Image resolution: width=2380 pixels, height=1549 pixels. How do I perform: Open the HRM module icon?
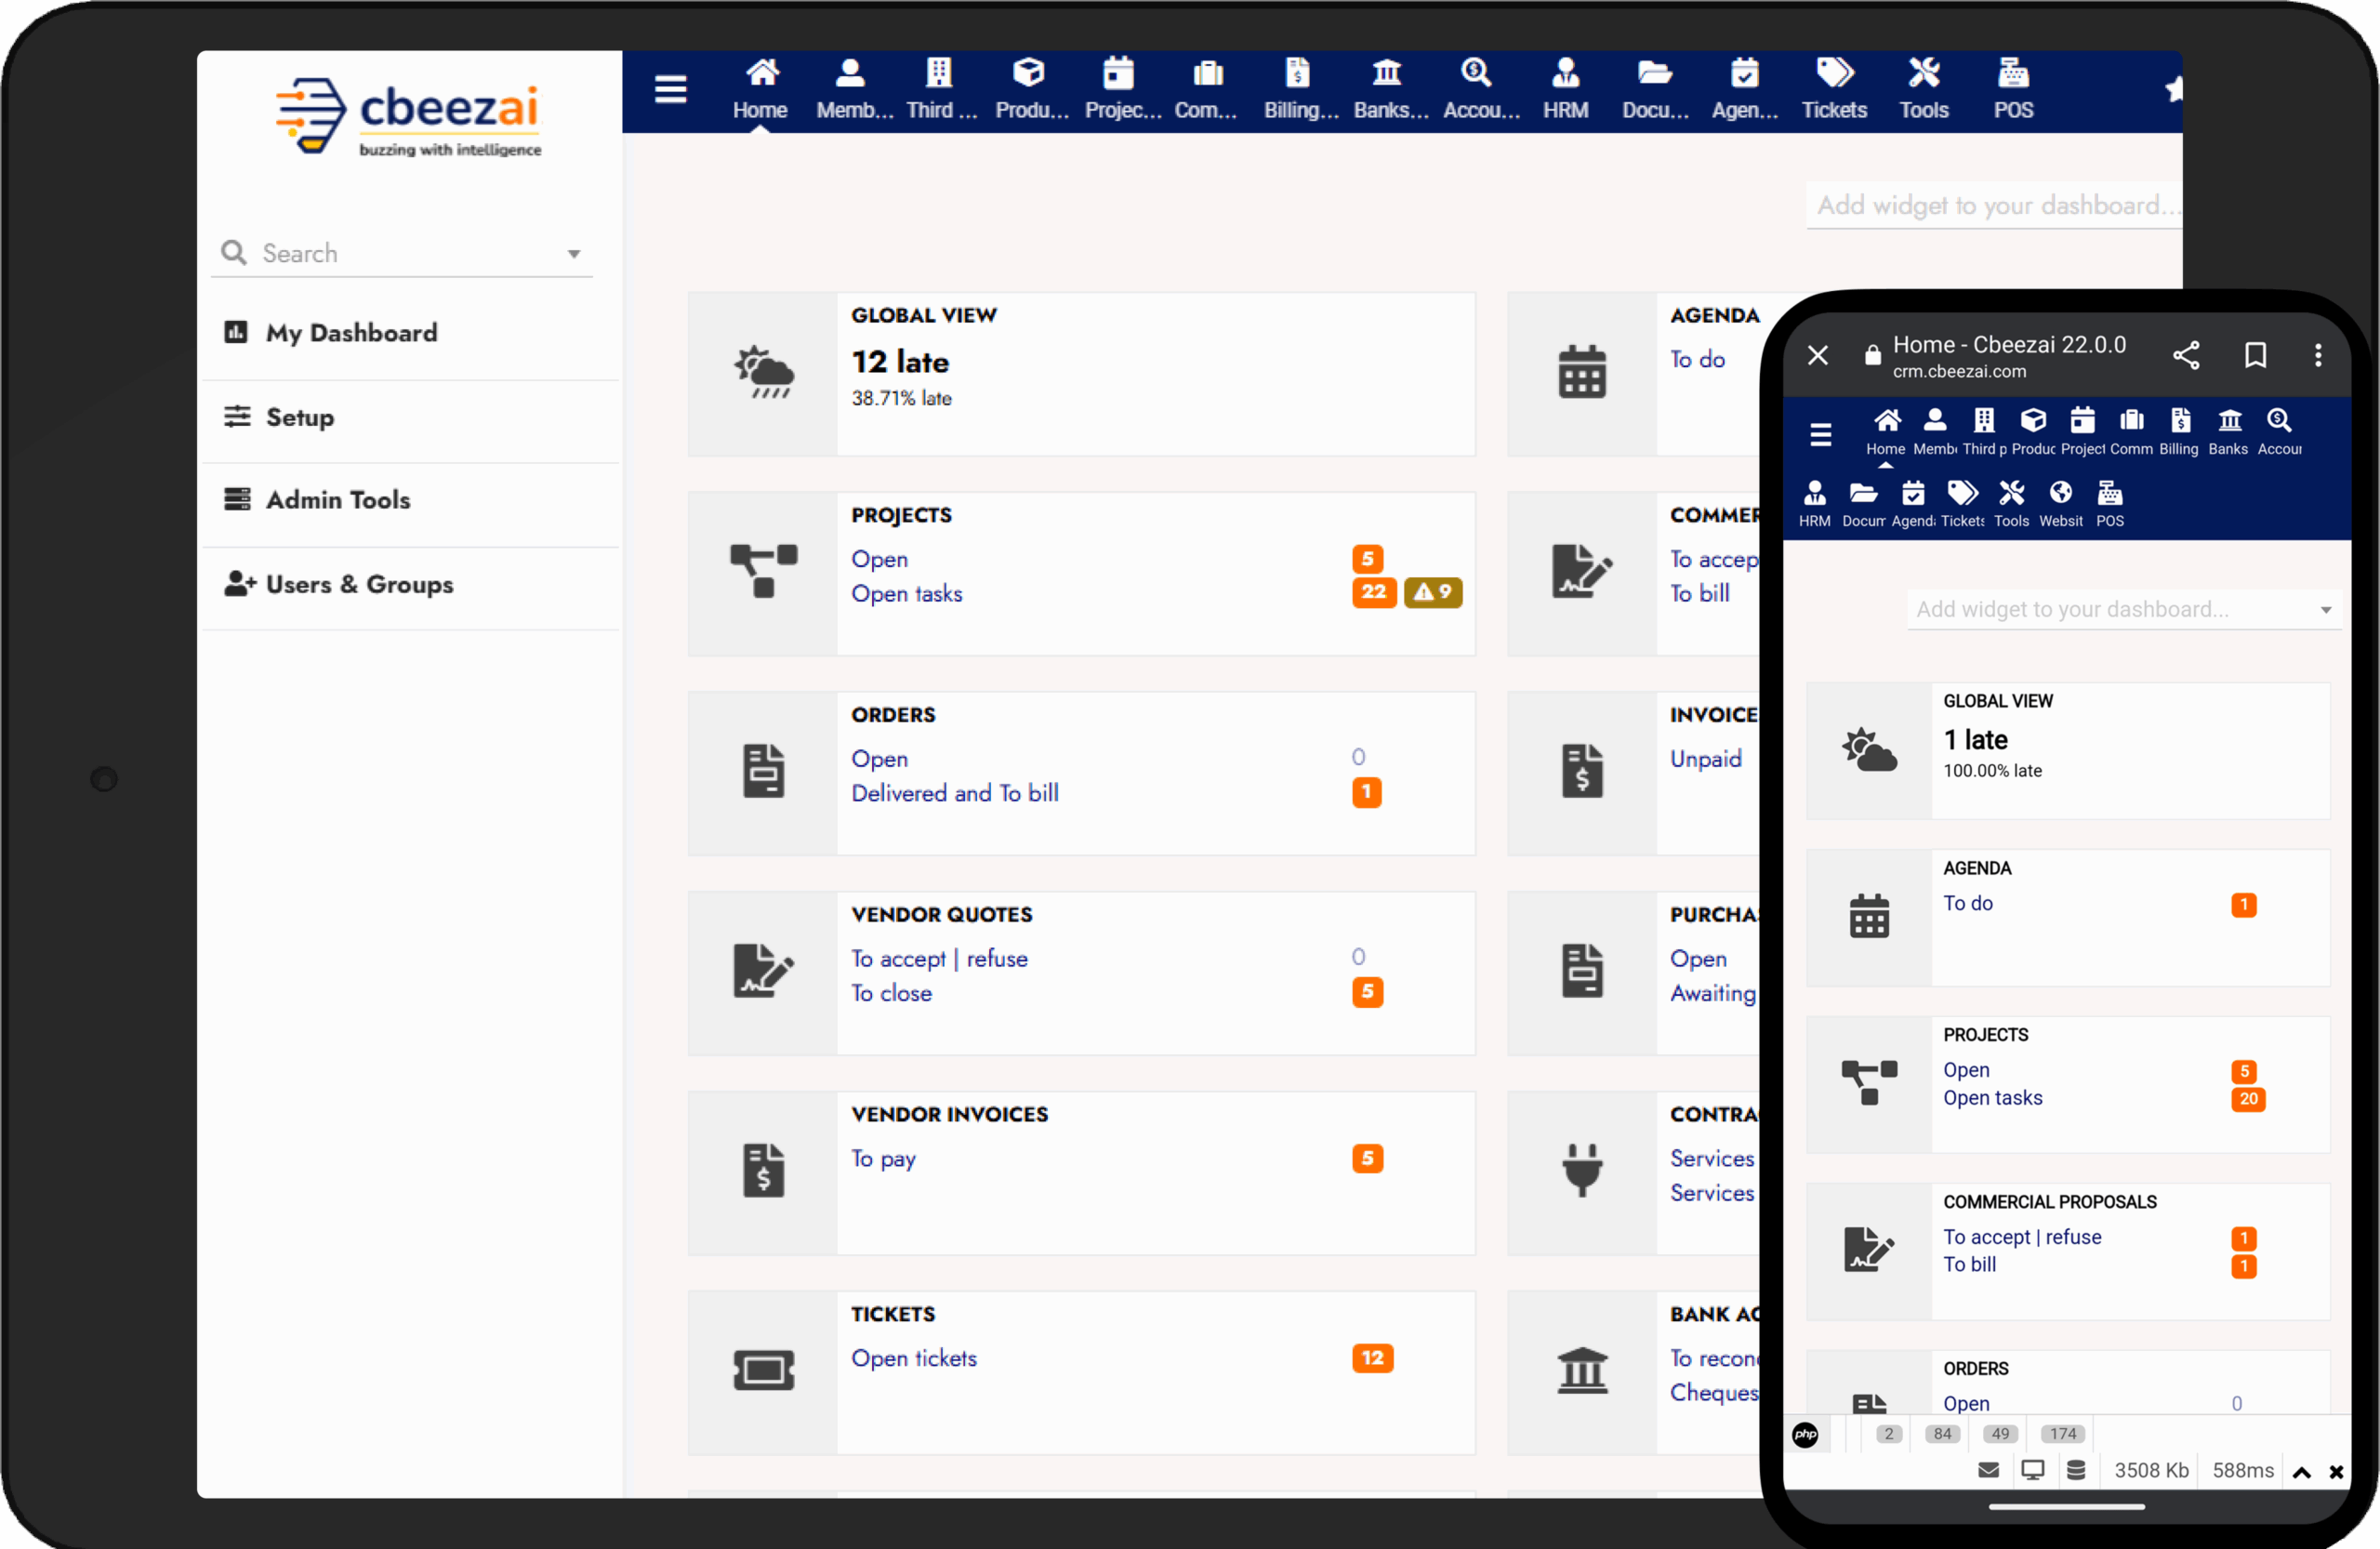click(x=1565, y=73)
